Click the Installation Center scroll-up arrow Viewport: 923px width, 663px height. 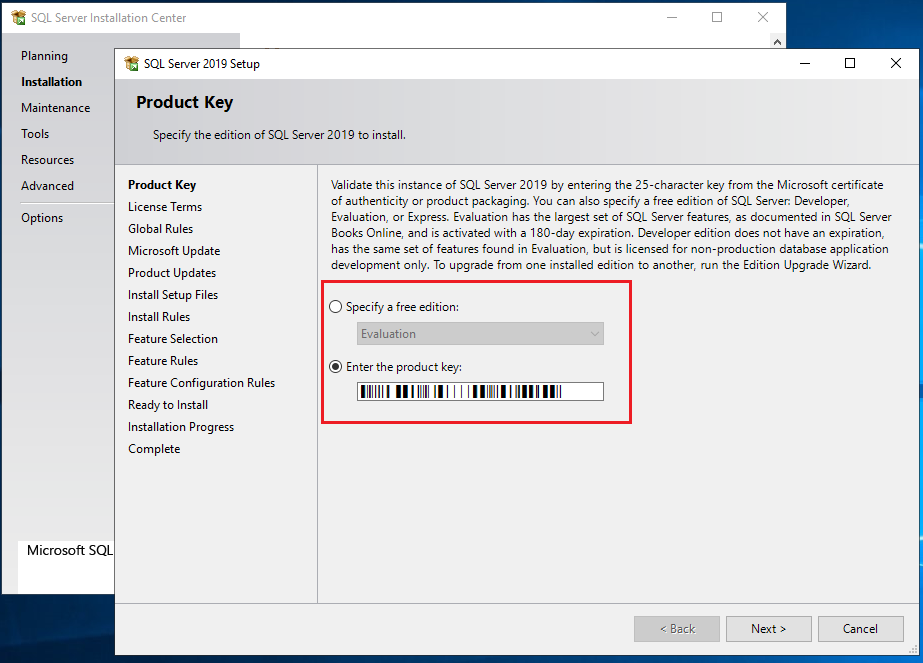click(778, 42)
